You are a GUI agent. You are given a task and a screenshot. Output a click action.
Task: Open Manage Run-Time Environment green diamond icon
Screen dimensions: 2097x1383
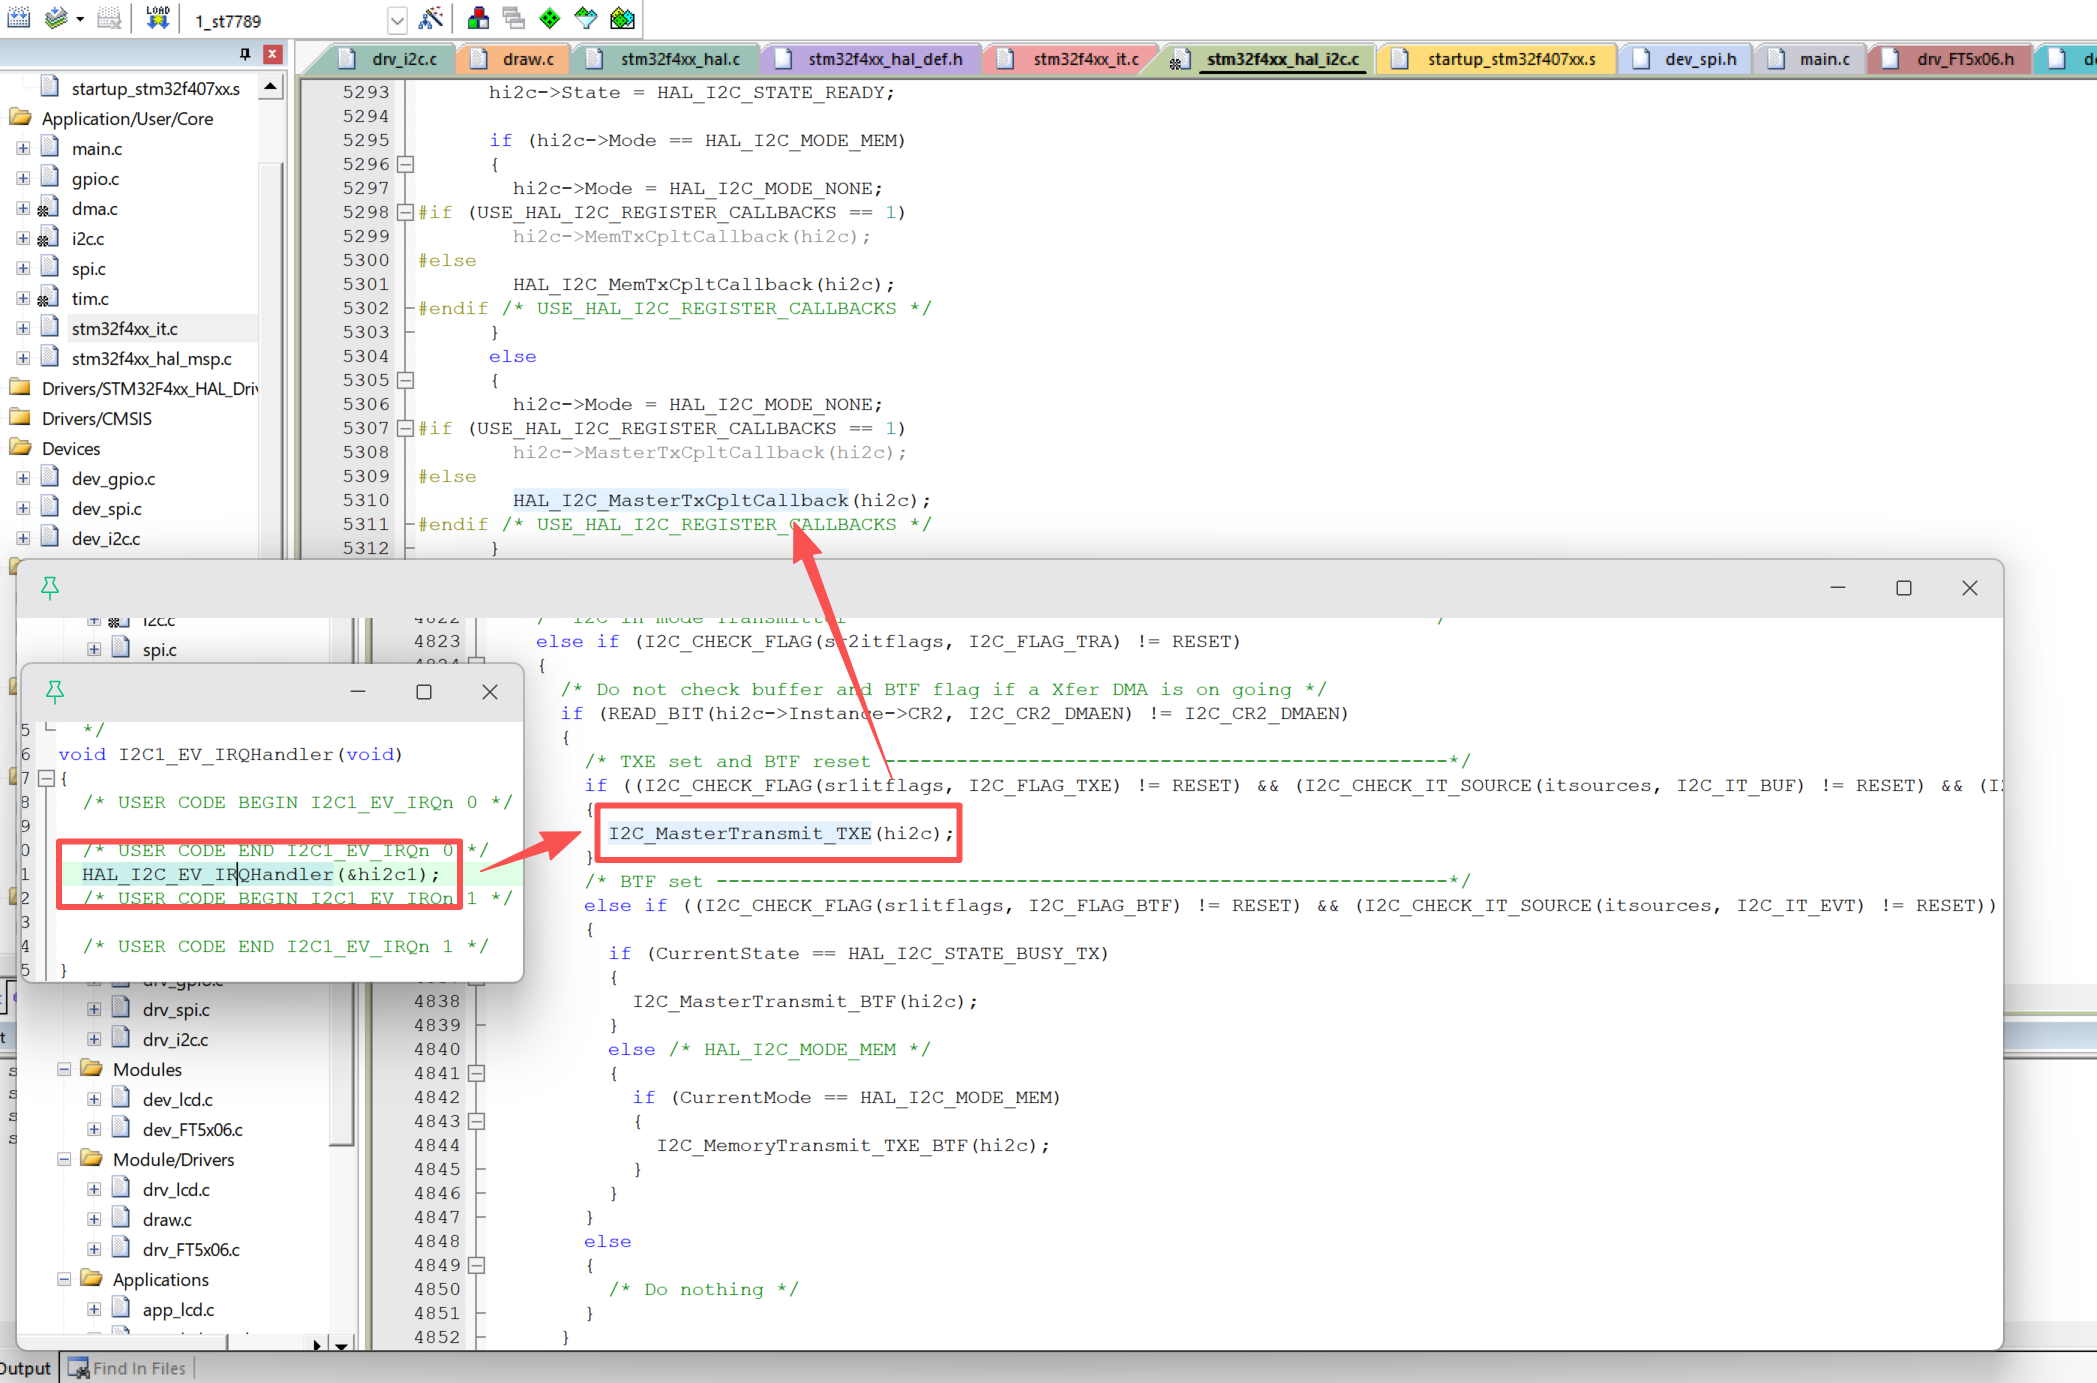click(x=550, y=18)
